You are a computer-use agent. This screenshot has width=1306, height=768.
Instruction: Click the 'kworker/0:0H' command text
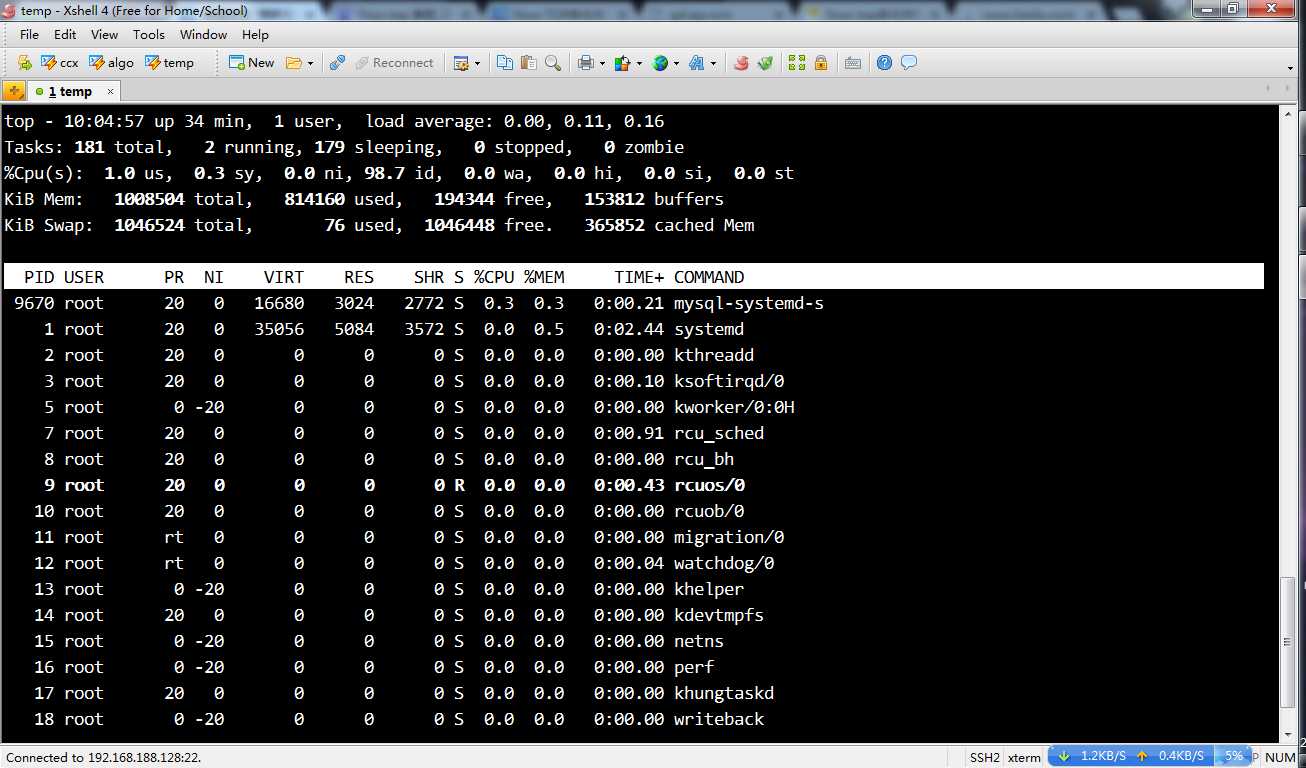(734, 407)
